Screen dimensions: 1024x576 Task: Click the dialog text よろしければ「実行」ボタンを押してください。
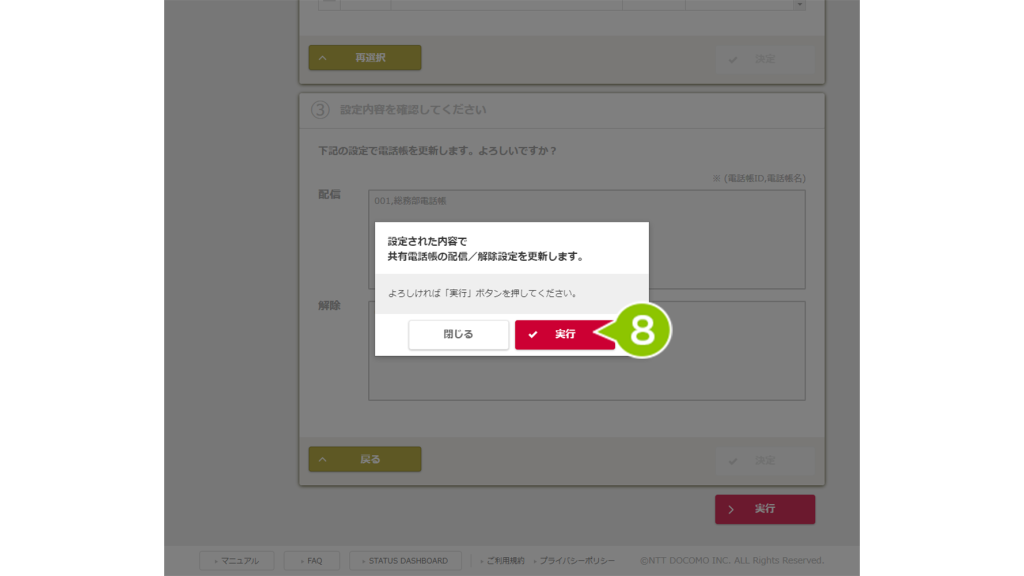tap(483, 293)
